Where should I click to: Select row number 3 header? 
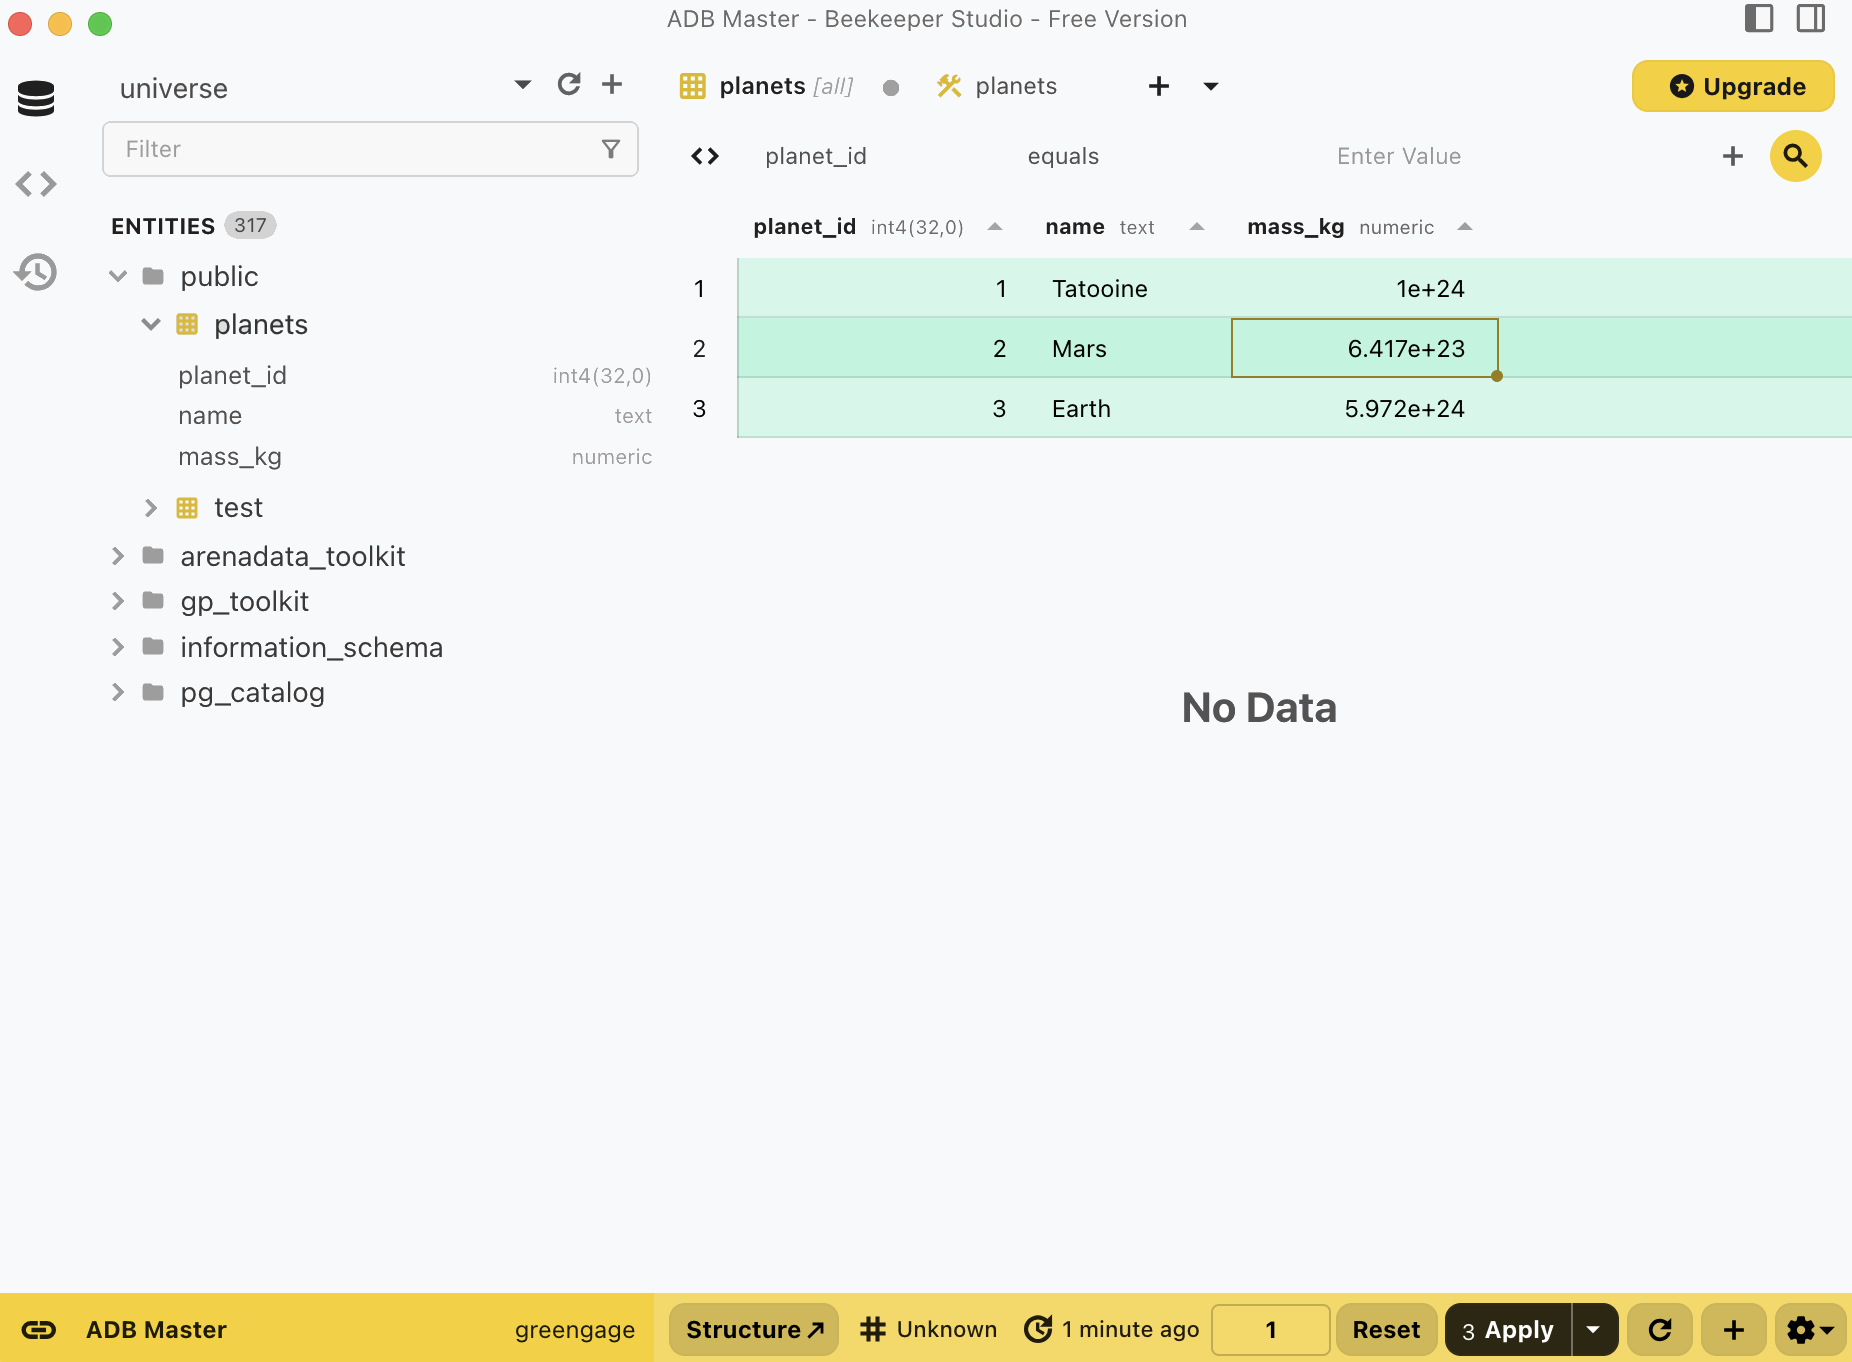(699, 408)
